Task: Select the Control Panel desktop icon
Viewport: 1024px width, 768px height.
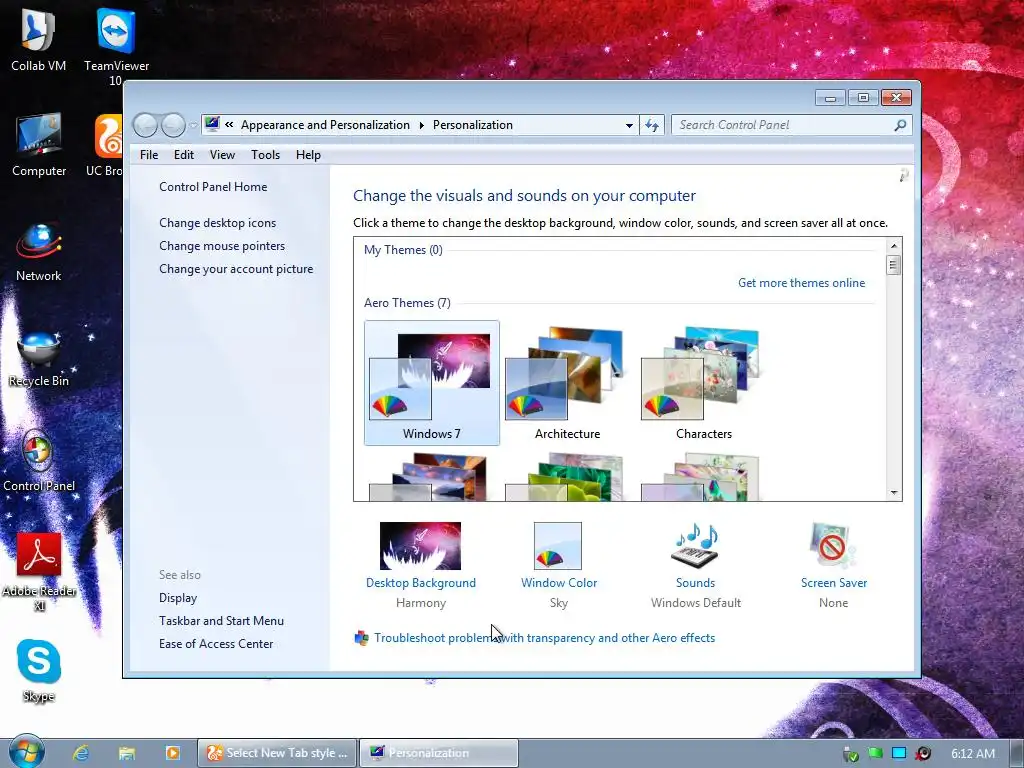Action: [x=39, y=462]
